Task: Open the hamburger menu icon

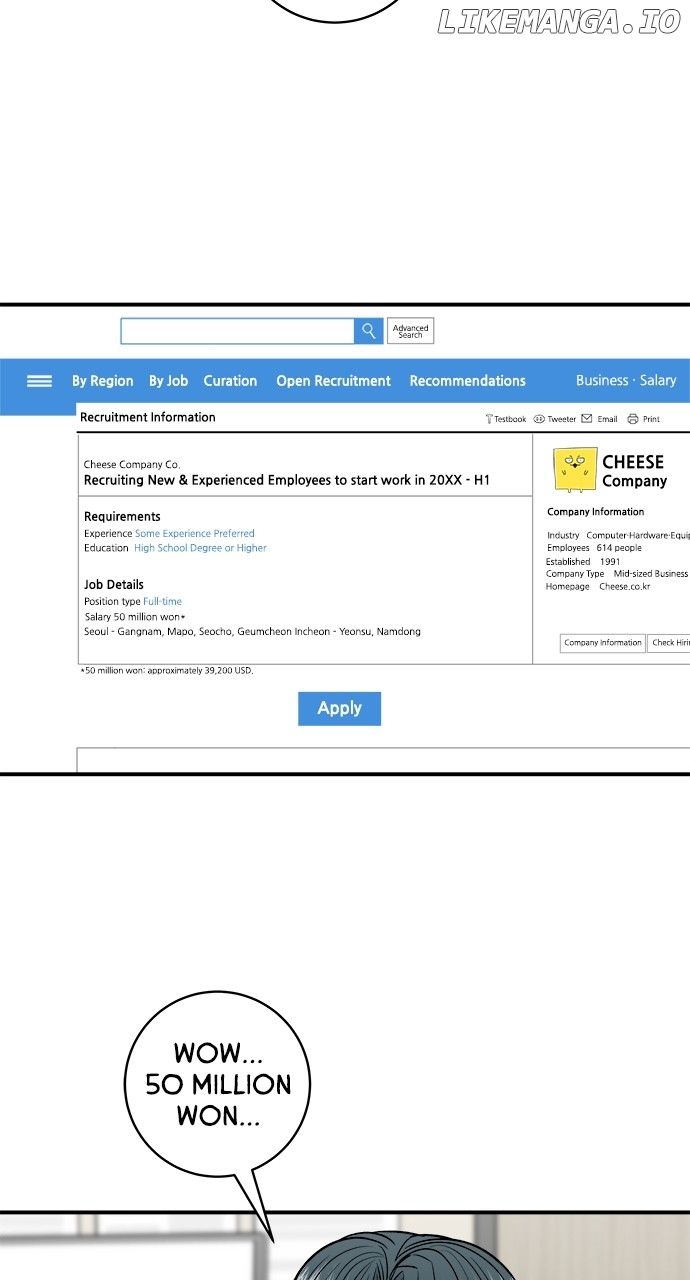Action: 39,381
